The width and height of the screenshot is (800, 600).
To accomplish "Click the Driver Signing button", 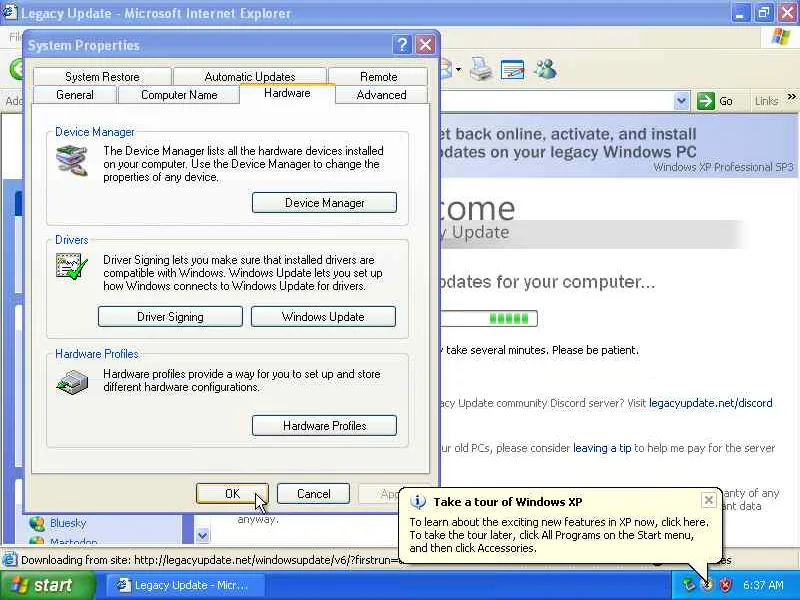I will [x=170, y=316].
